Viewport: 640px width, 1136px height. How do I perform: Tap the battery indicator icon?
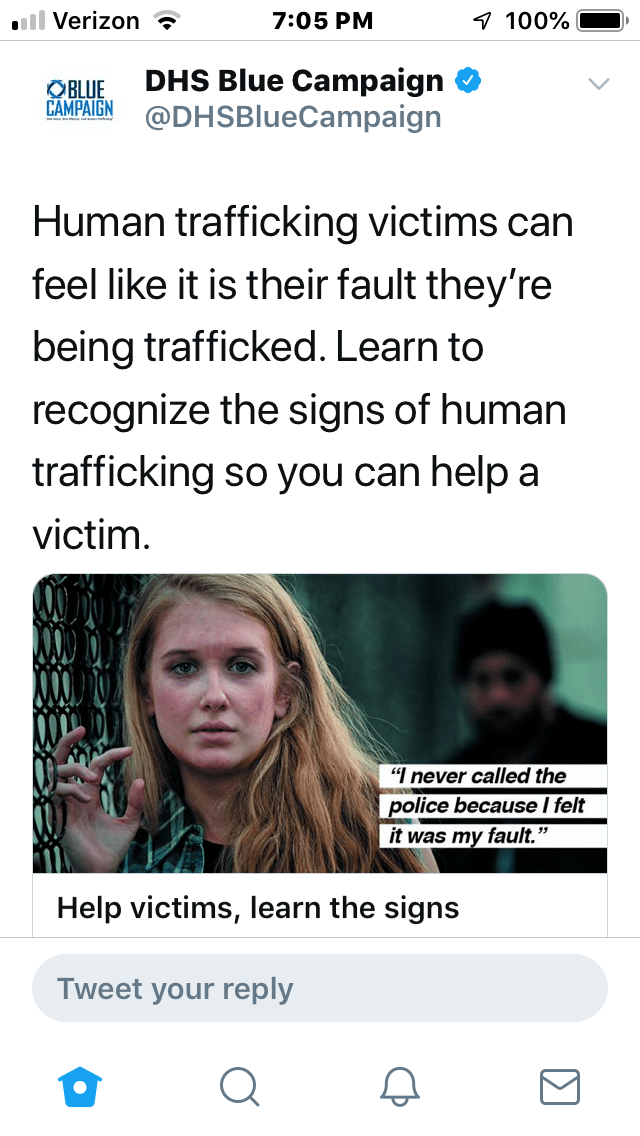point(601,20)
